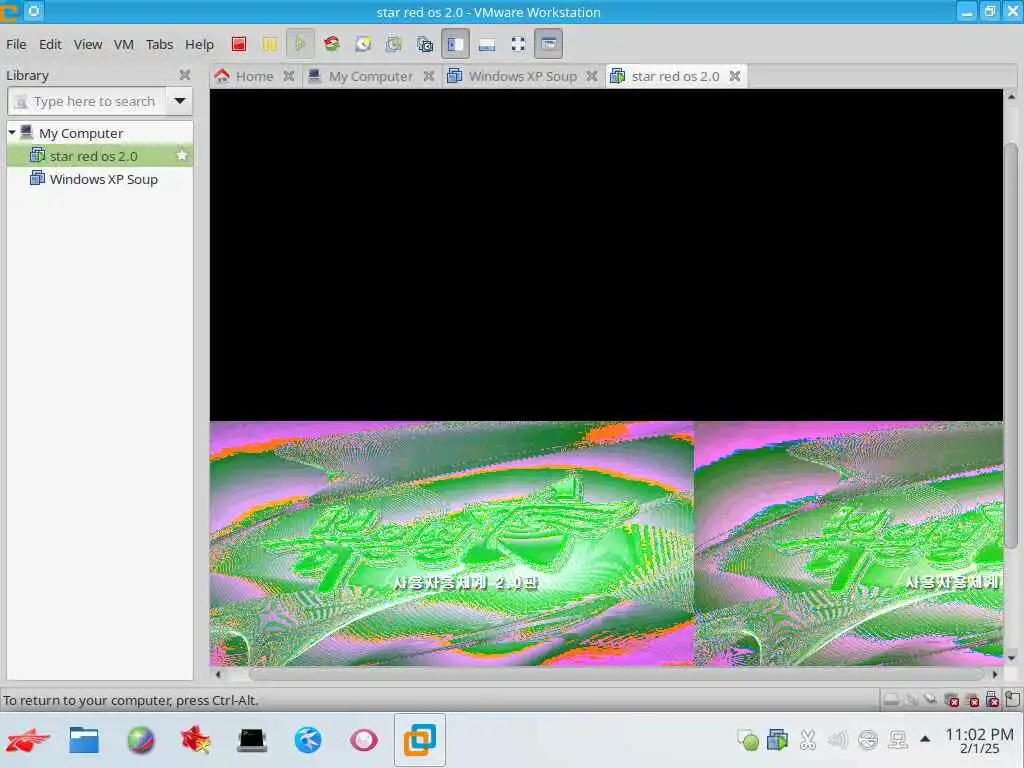Click the Take Snapshot clock icon
Image resolution: width=1024 pixels, height=768 pixels.
[x=363, y=44]
